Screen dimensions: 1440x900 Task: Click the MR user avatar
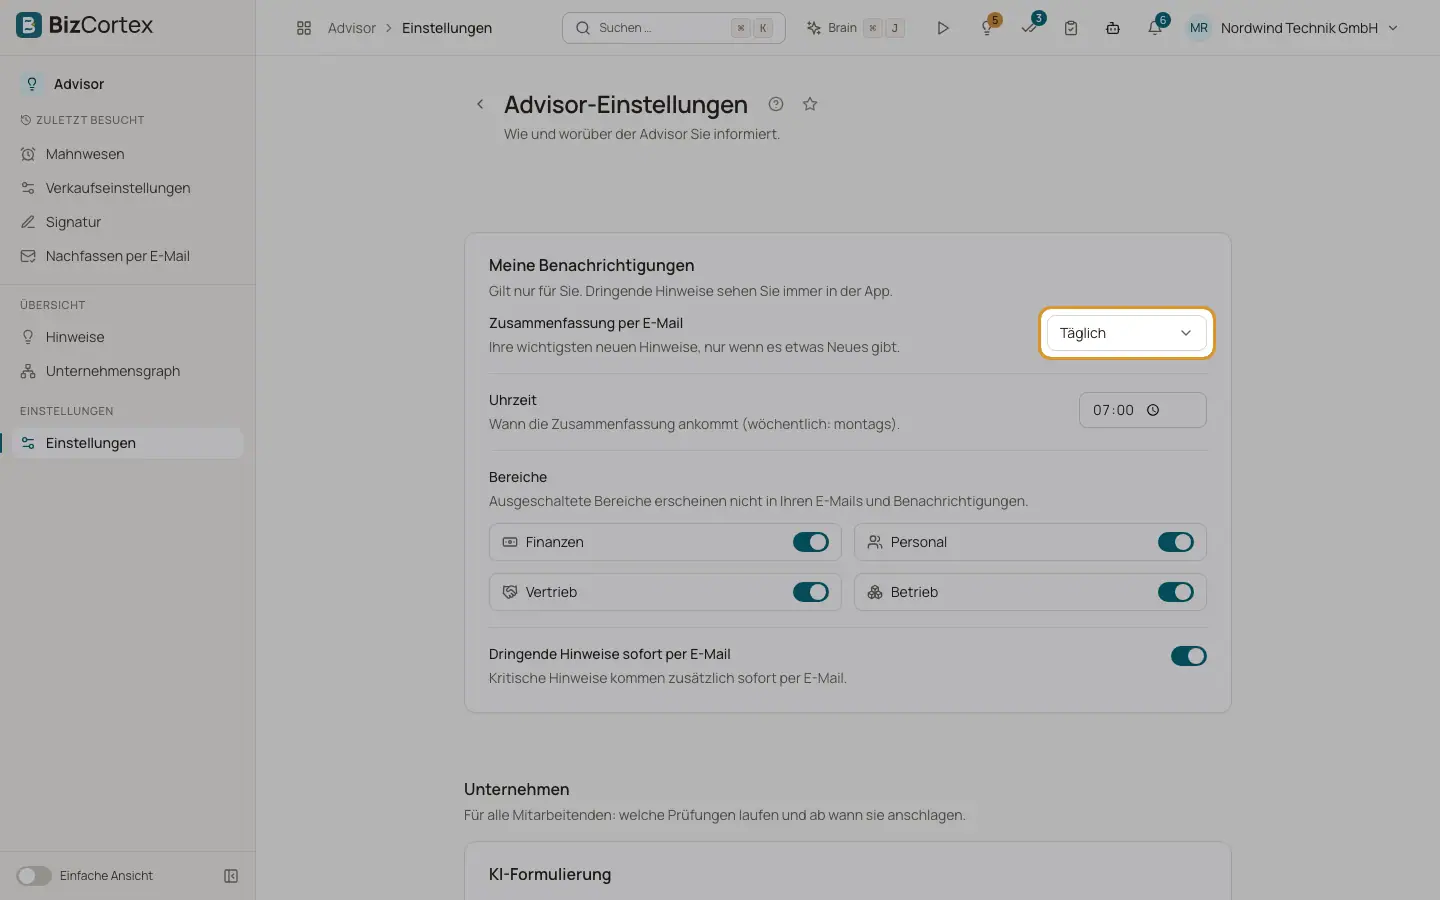(1199, 28)
